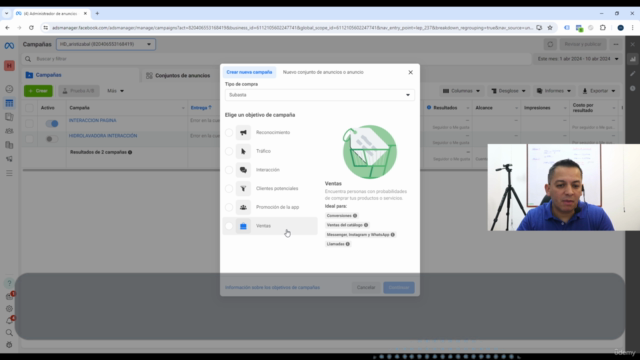Toggle the HIDROLAVADORA INTERACCIÓN campaign switch
The height and width of the screenshot is (360, 640).
[52, 139]
